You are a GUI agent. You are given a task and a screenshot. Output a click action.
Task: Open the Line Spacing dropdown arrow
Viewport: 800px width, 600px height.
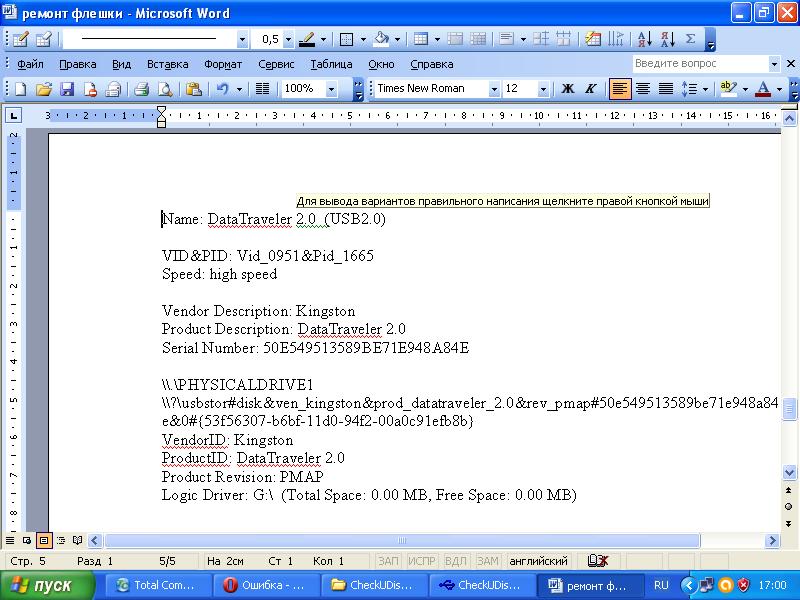pyautogui.click(x=706, y=89)
